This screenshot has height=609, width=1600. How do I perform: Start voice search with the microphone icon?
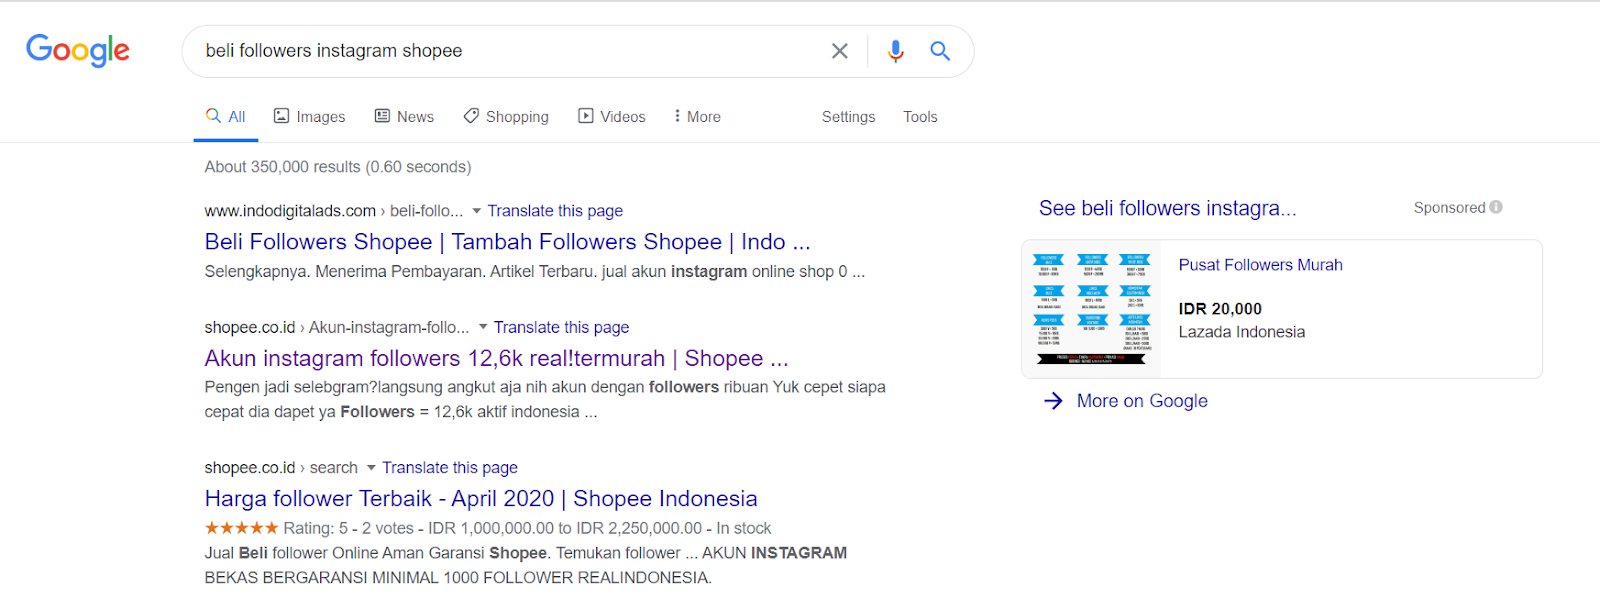895,51
